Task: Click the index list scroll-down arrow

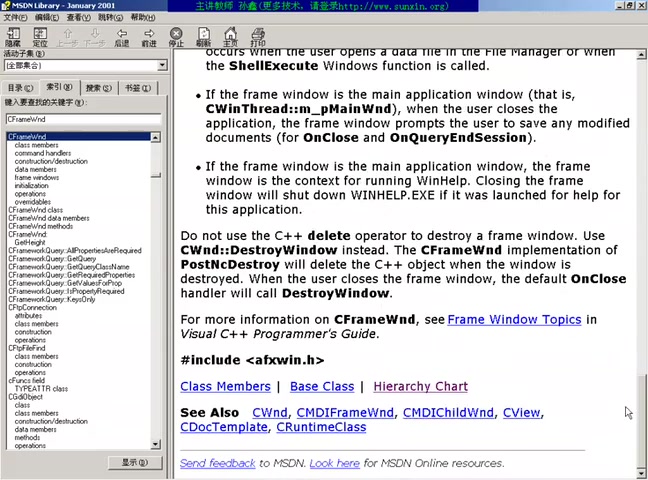Action: 155,444
